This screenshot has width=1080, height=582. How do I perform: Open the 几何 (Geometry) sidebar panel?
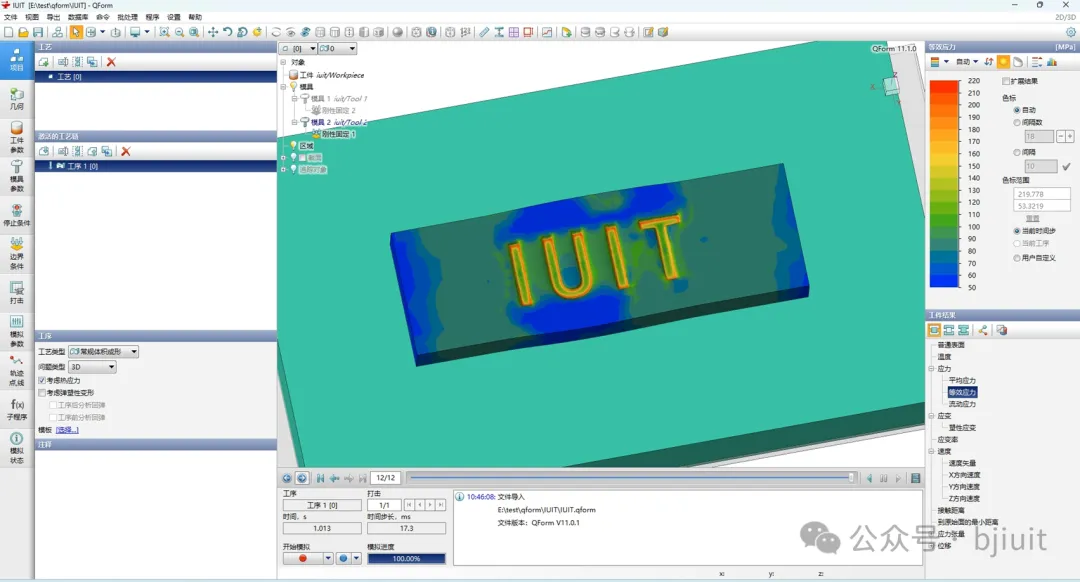(x=17, y=98)
